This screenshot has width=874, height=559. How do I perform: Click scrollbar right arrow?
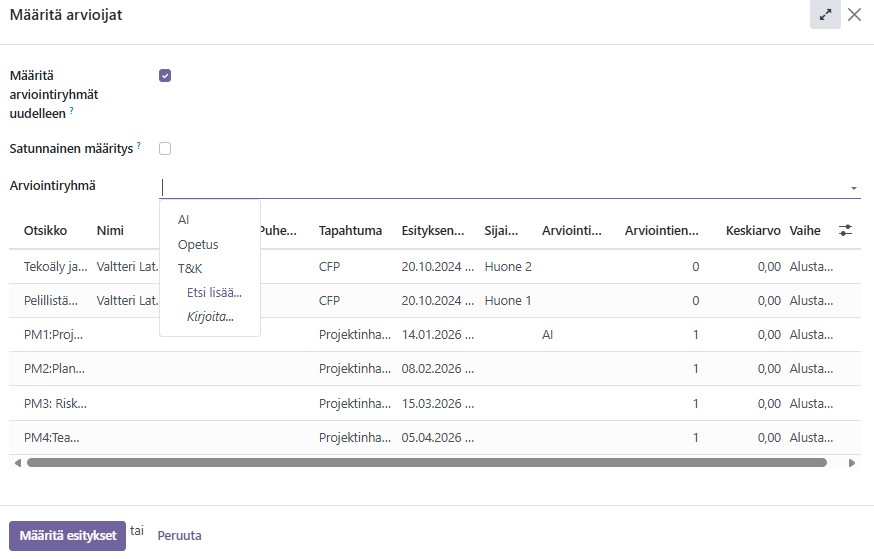[x=852, y=463]
